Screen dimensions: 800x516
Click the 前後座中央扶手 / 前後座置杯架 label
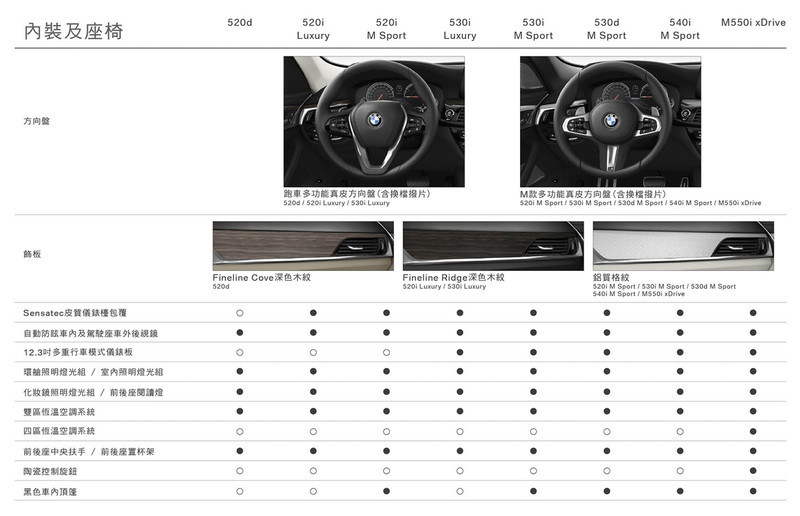tap(89, 452)
